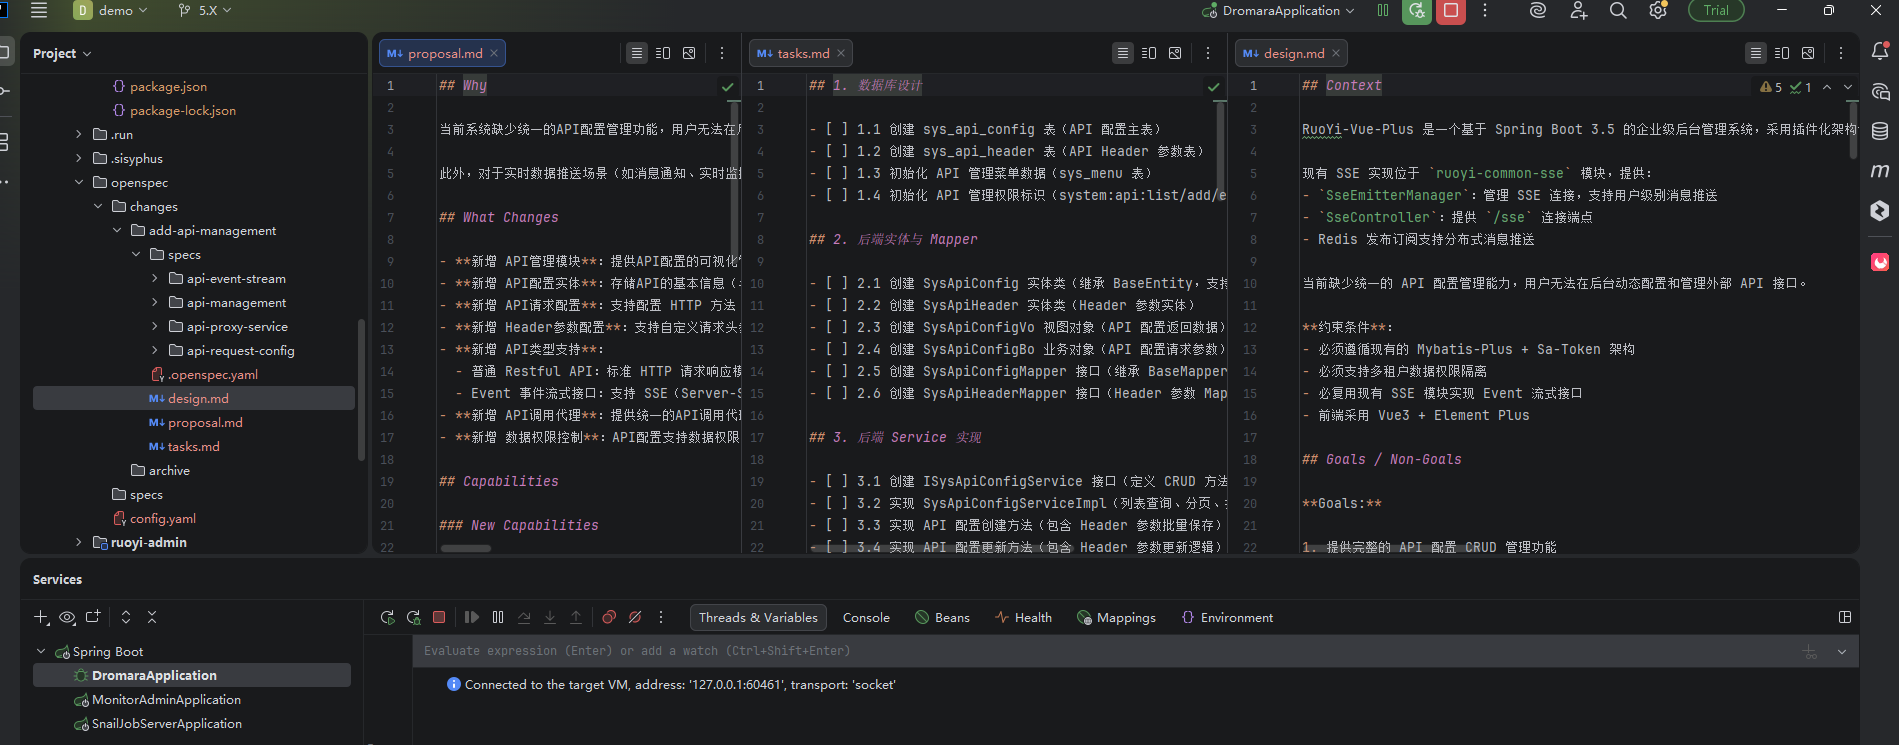Open the main menu hamburger icon
The height and width of the screenshot is (745, 1899).
click(39, 10)
